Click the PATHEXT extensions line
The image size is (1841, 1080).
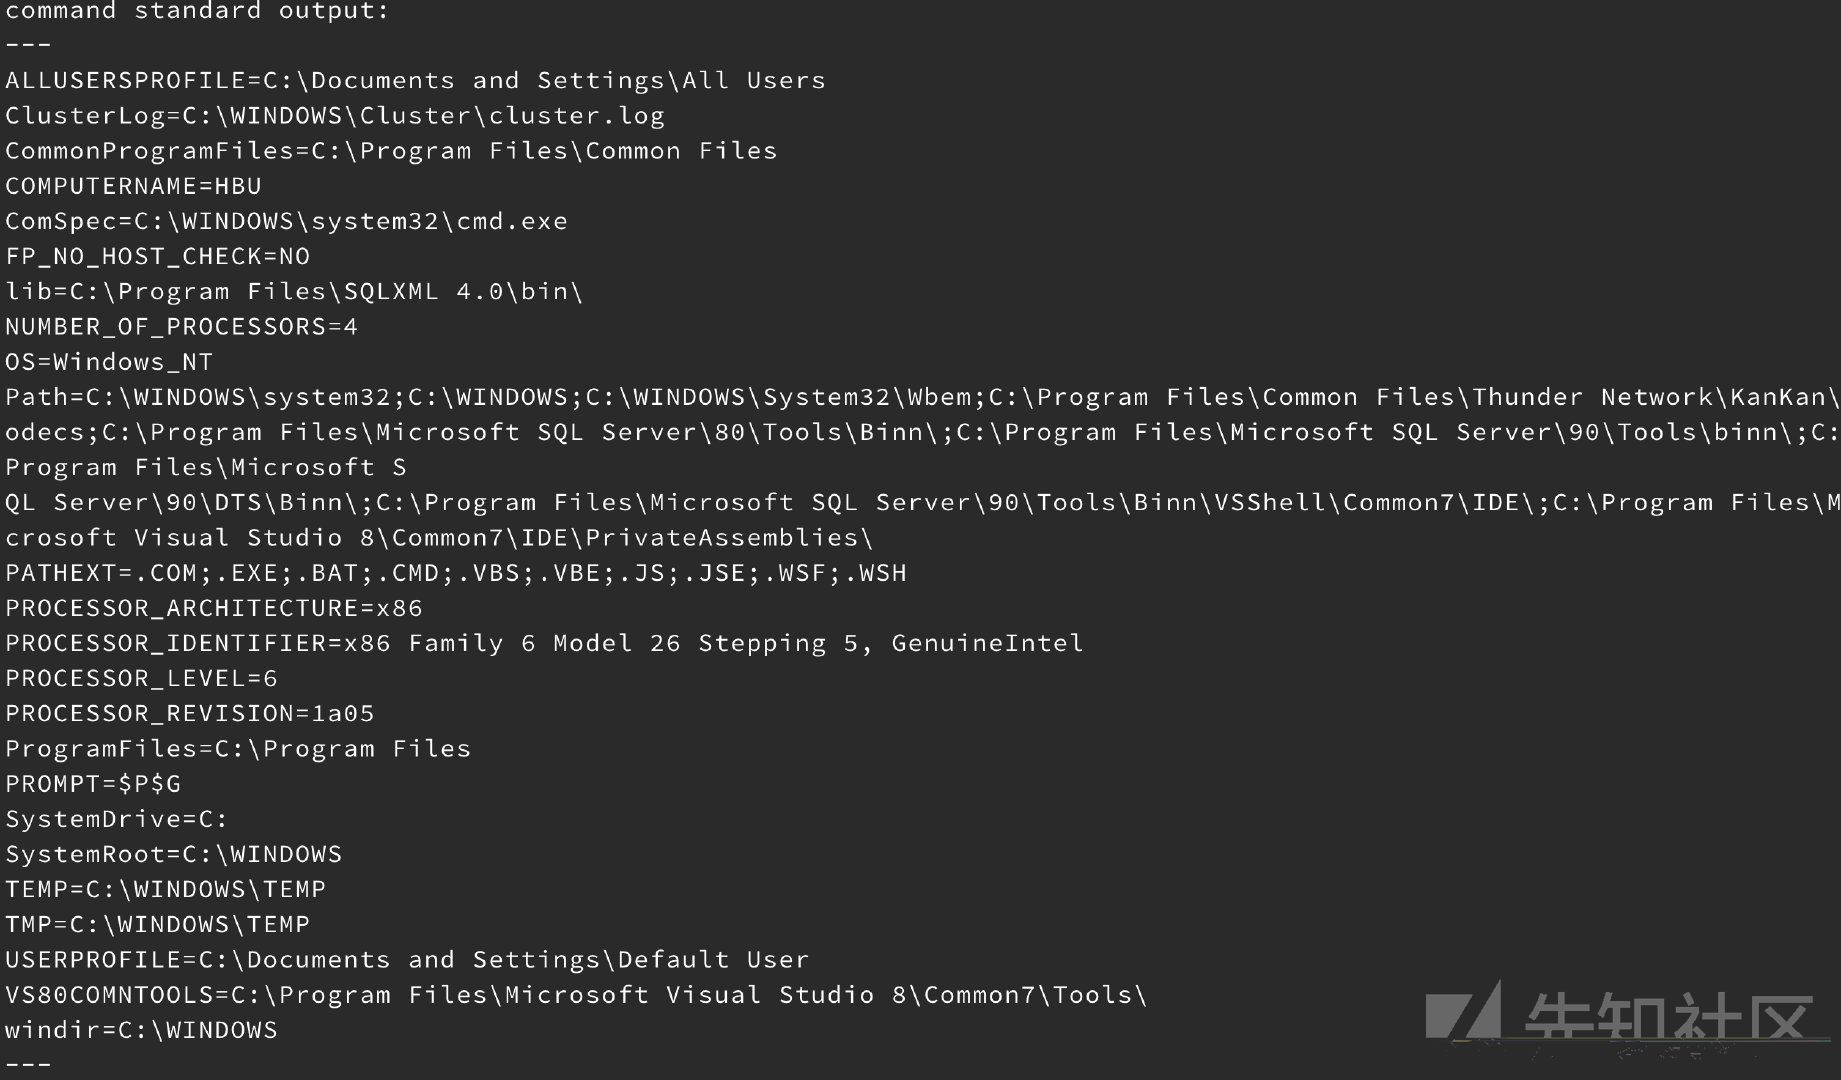click(456, 573)
